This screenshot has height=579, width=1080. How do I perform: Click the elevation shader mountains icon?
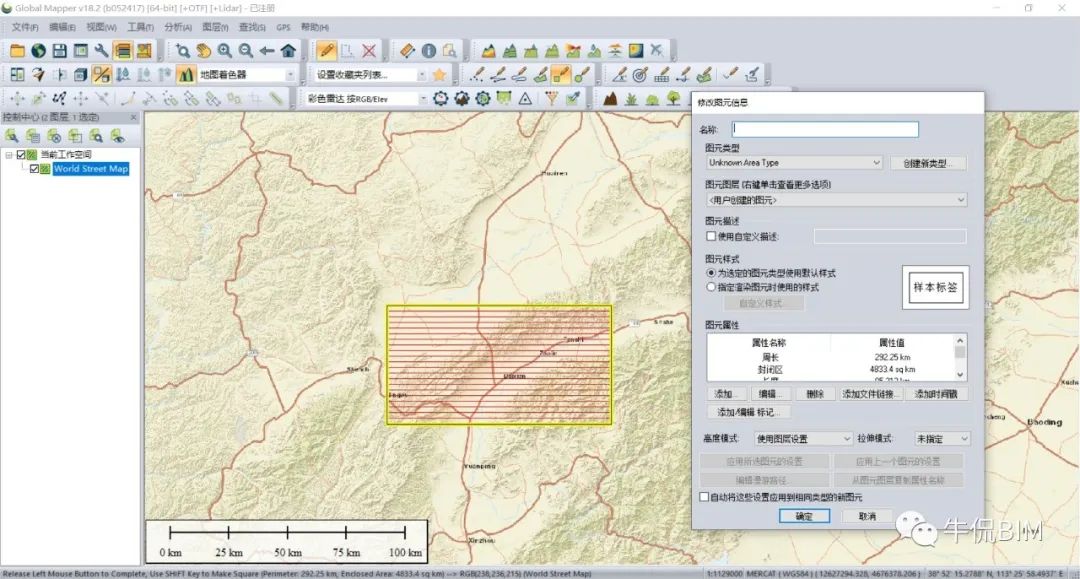point(185,74)
